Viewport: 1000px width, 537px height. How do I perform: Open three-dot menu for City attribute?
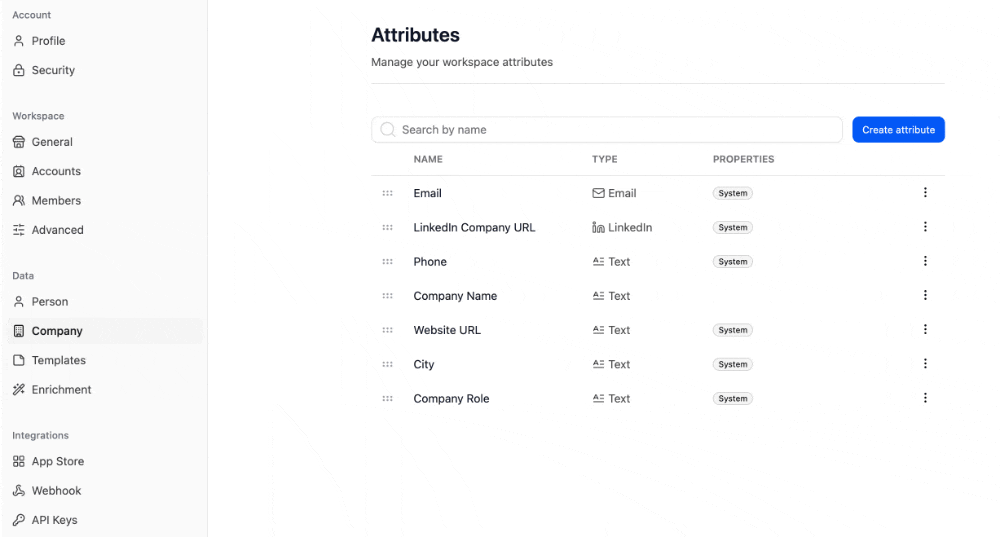click(x=925, y=364)
